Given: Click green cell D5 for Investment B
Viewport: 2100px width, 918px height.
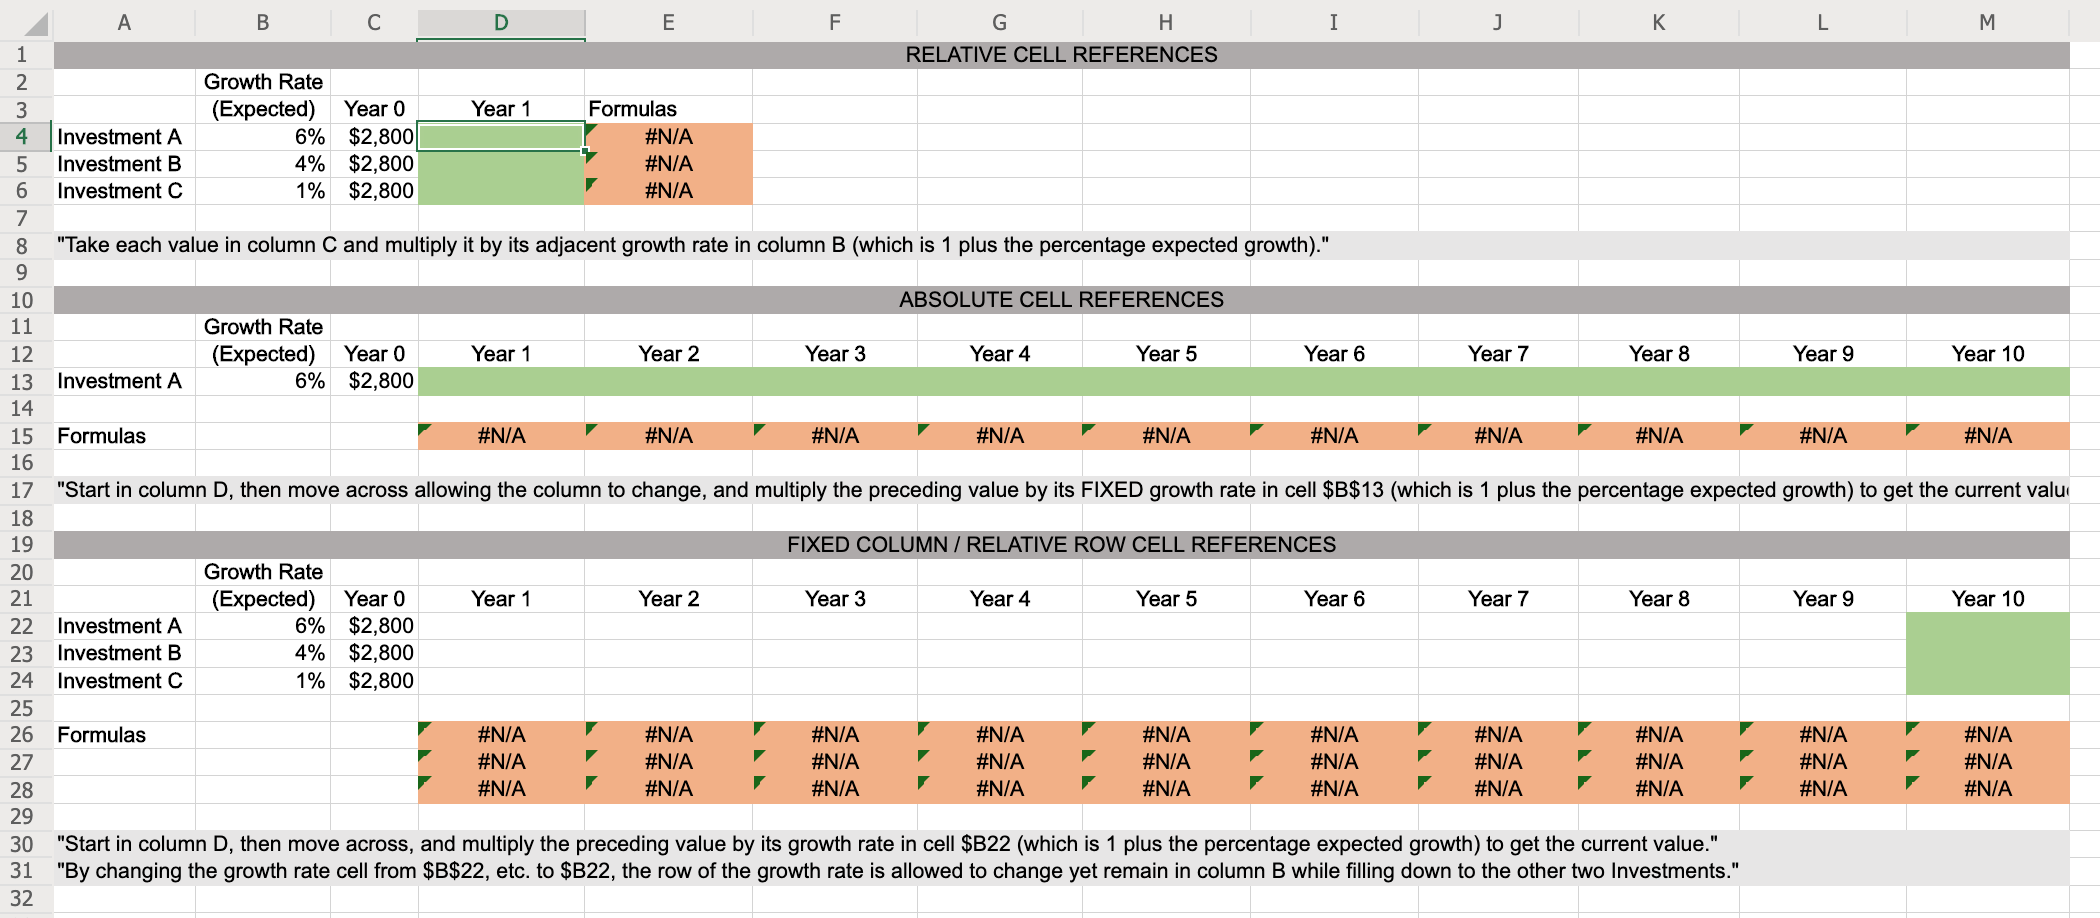Looking at the screenshot, I should pos(501,164).
